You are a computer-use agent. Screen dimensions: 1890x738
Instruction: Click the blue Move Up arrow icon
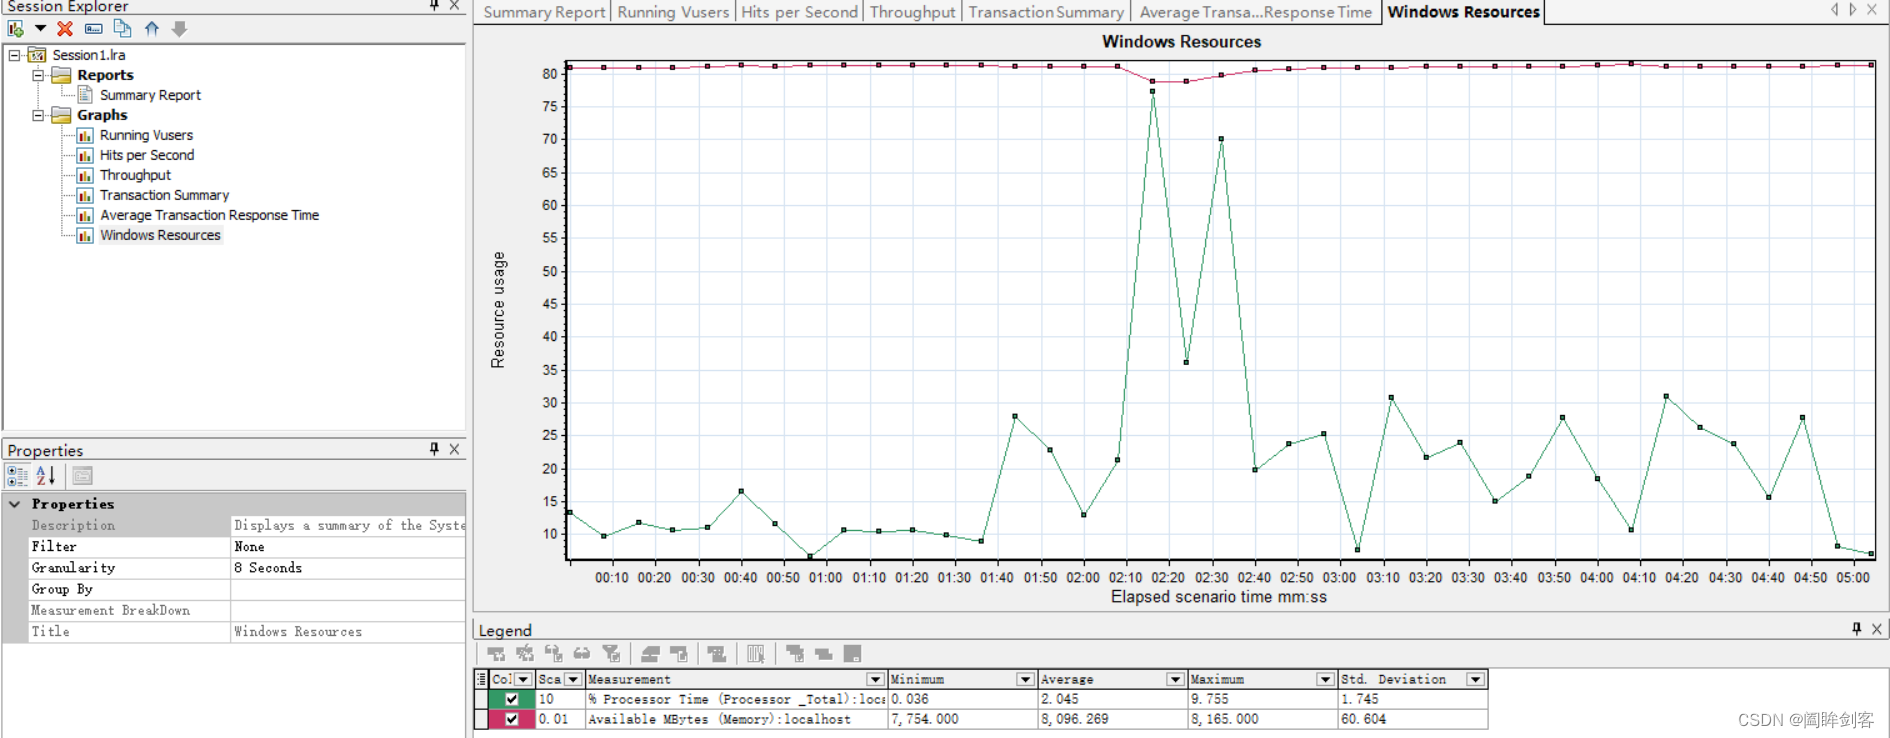click(151, 29)
